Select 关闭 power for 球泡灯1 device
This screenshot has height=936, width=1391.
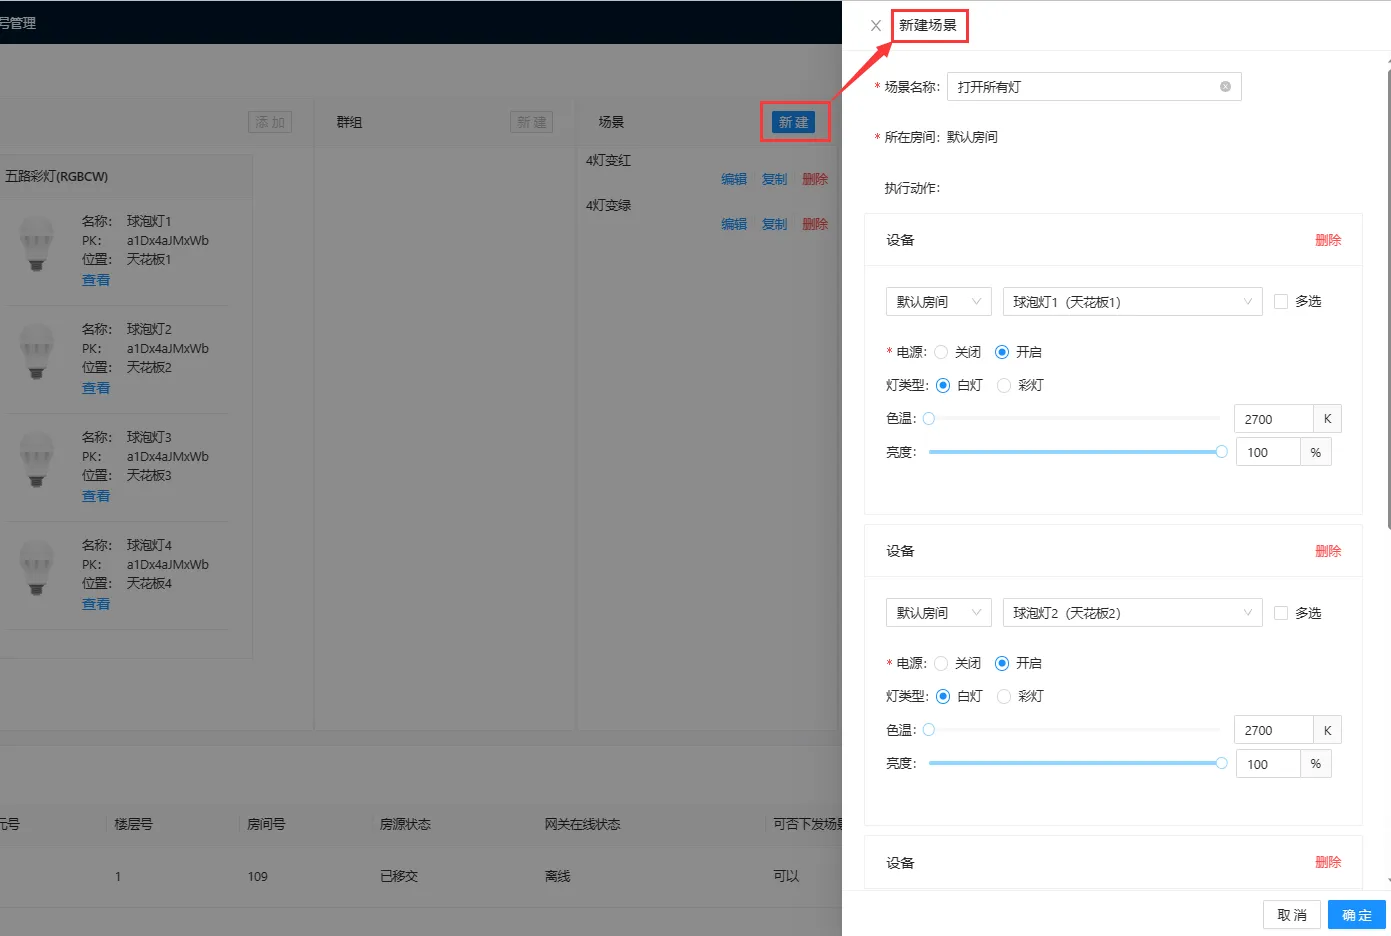coord(941,352)
